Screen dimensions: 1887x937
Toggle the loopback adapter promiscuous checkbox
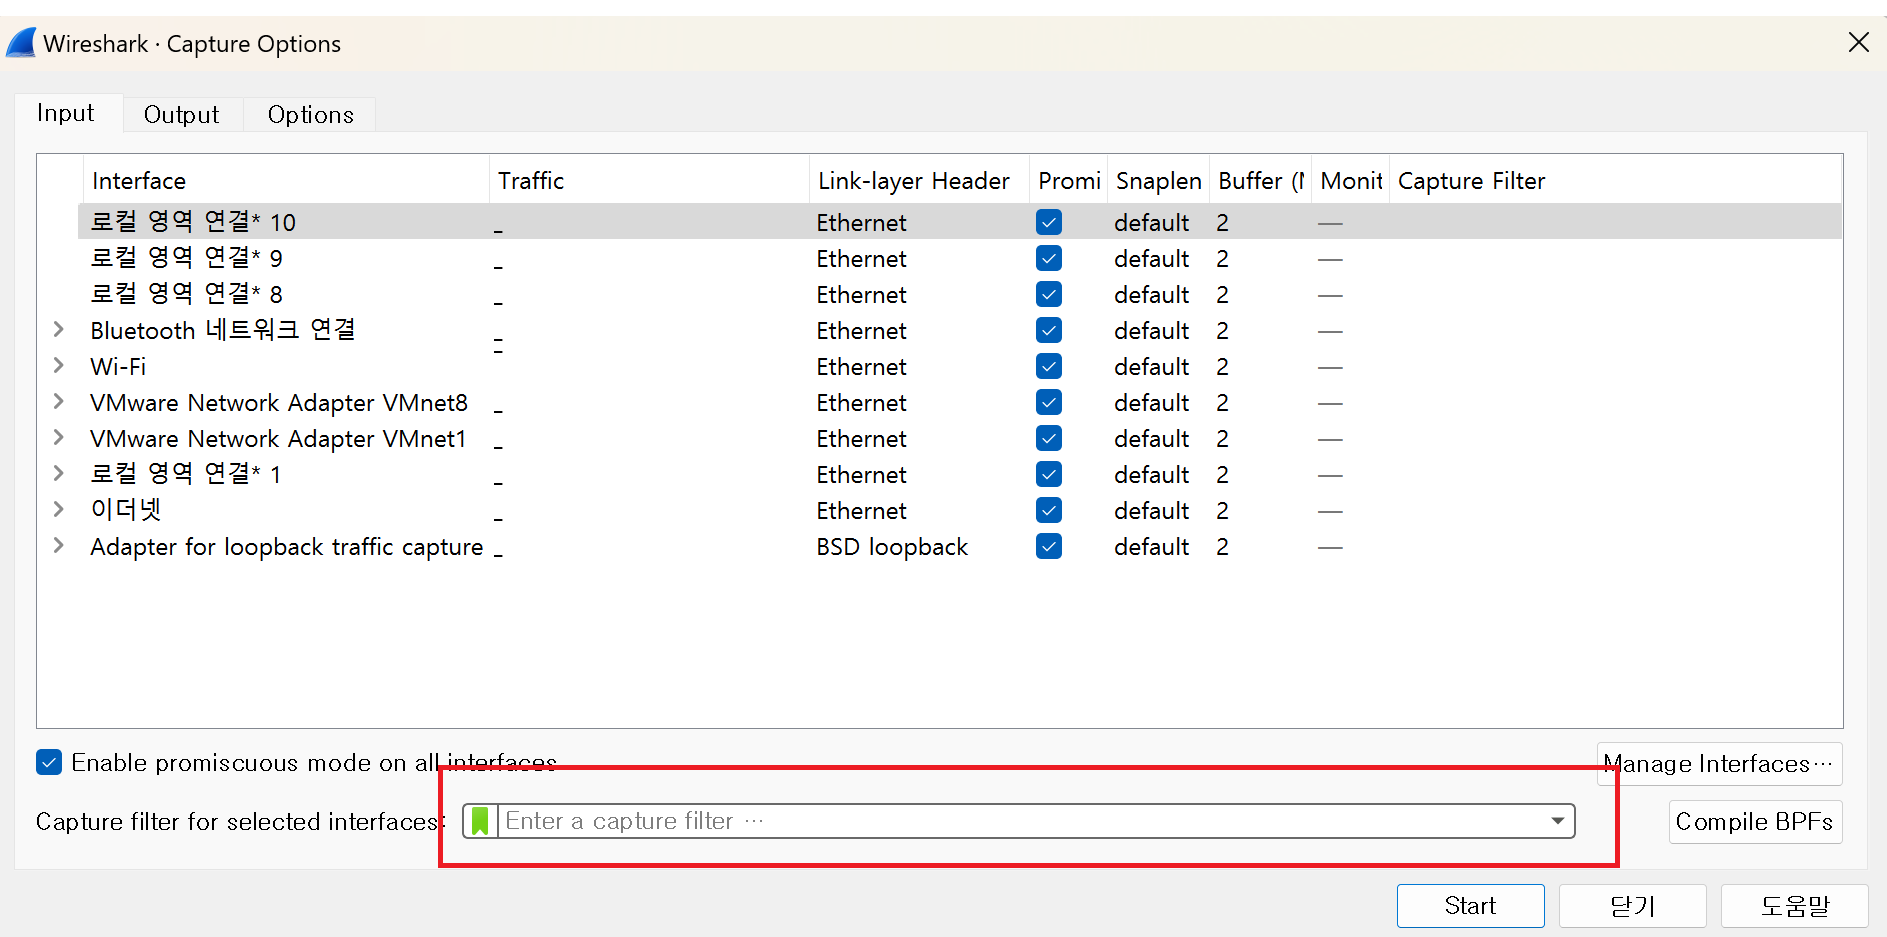tap(1049, 546)
